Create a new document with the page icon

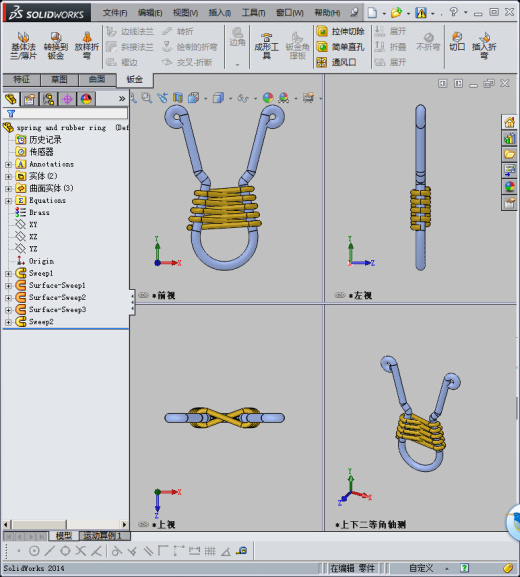[x=372, y=13]
